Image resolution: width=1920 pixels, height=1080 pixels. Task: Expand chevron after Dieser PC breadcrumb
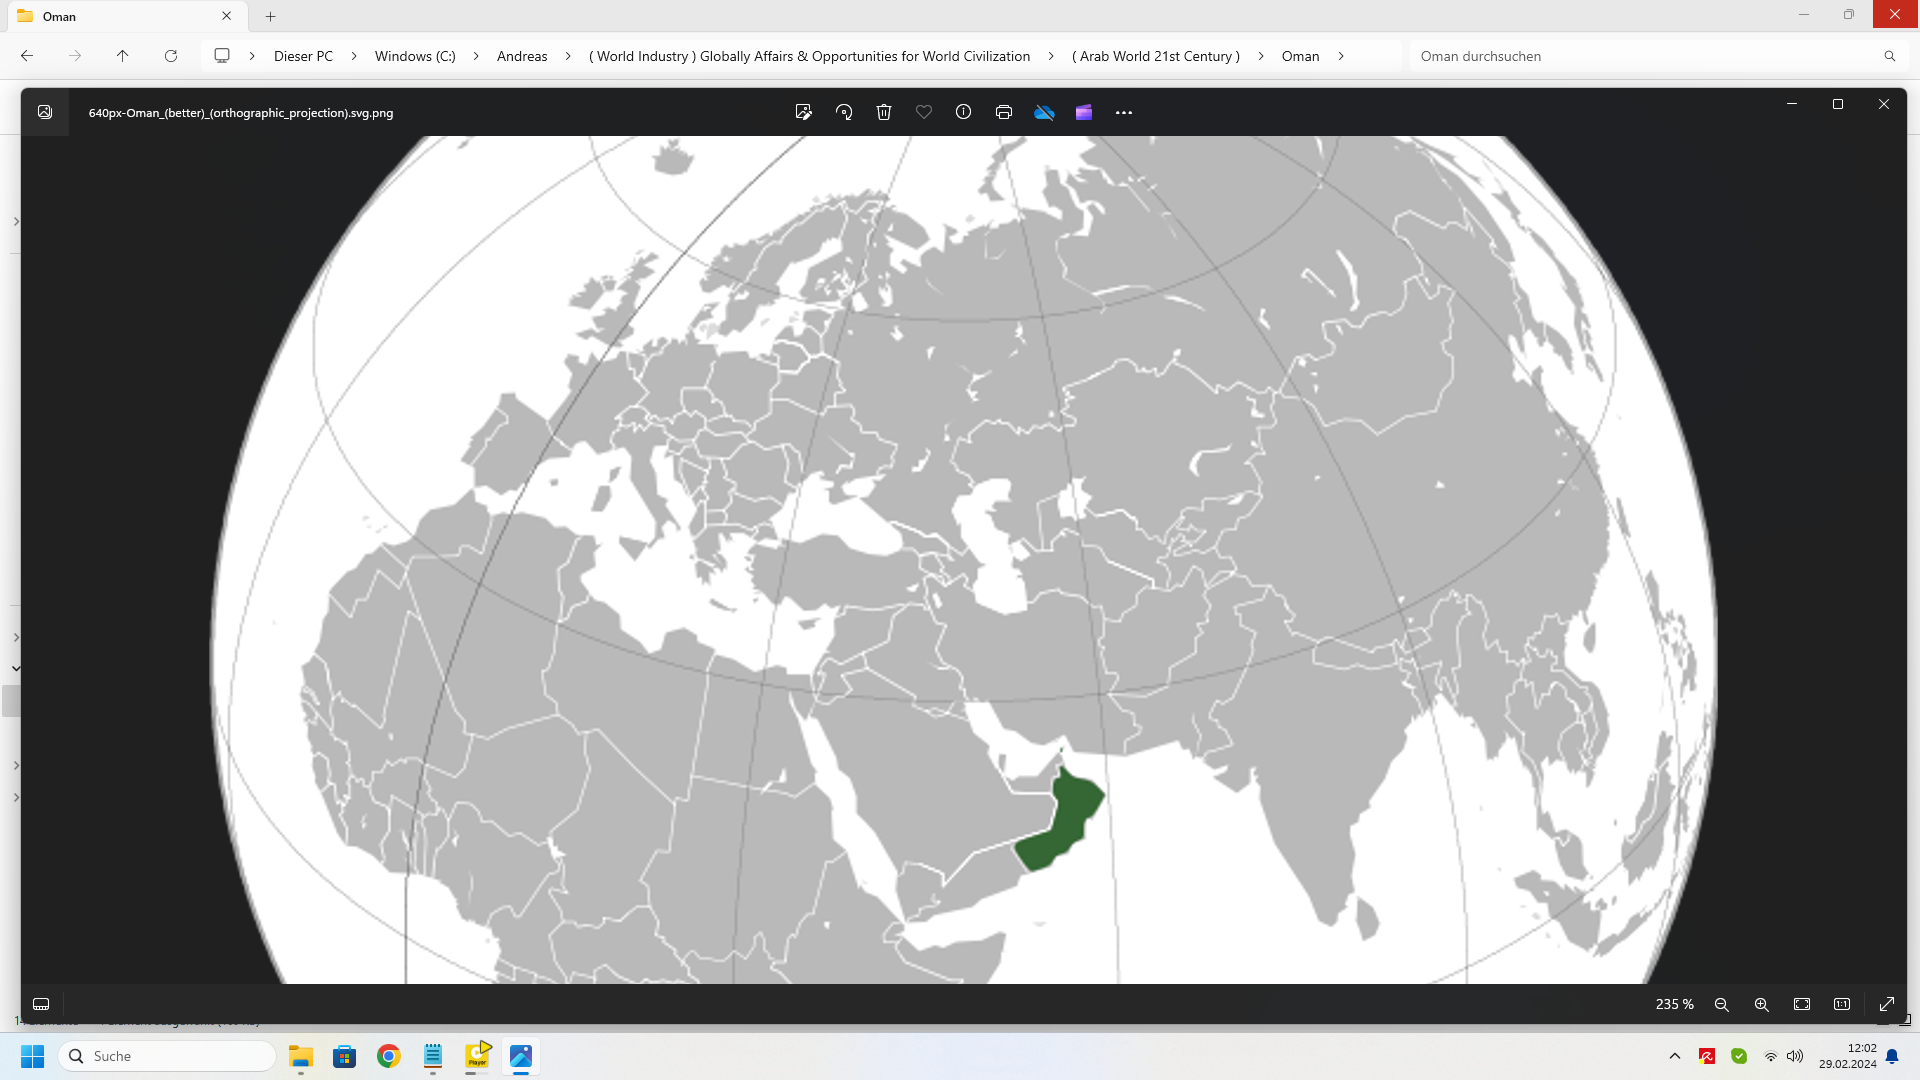tap(354, 56)
